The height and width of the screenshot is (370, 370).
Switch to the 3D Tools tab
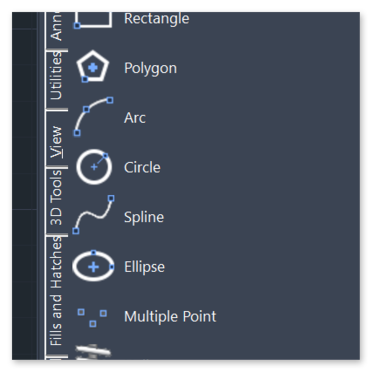(x=56, y=197)
